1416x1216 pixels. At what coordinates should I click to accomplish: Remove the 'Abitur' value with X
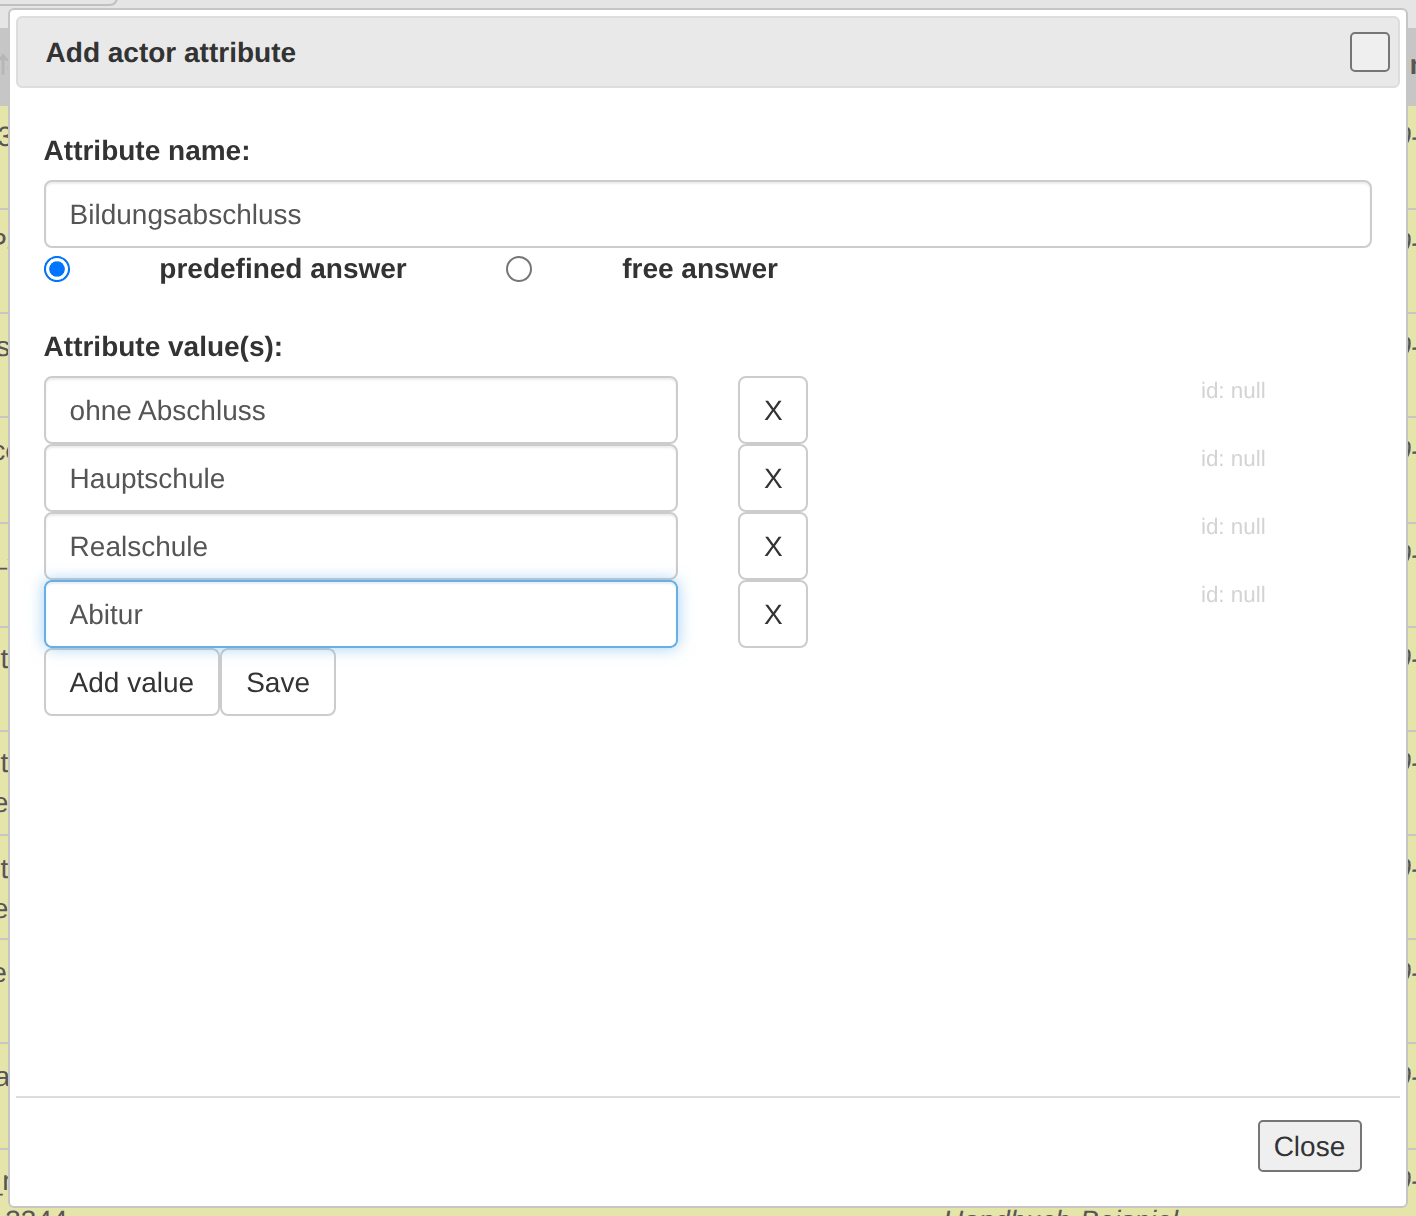click(x=773, y=614)
